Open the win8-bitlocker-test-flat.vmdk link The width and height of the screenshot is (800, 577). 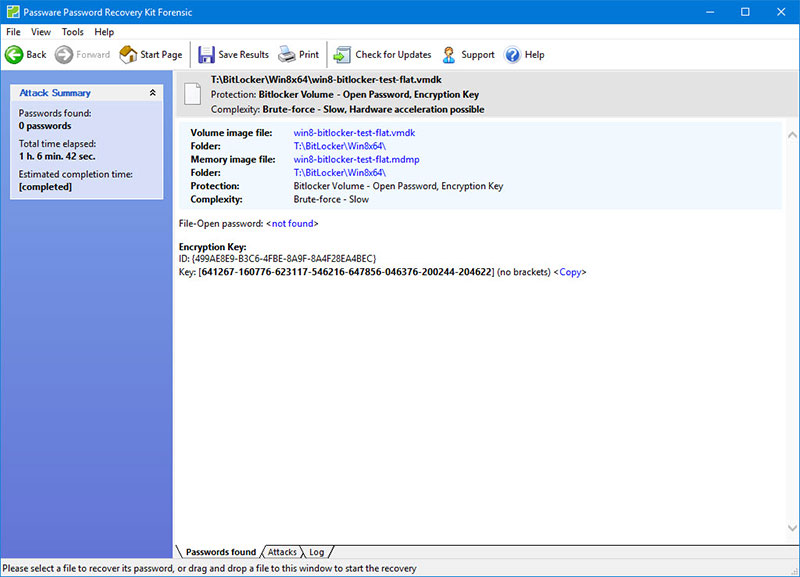click(354, 133)
